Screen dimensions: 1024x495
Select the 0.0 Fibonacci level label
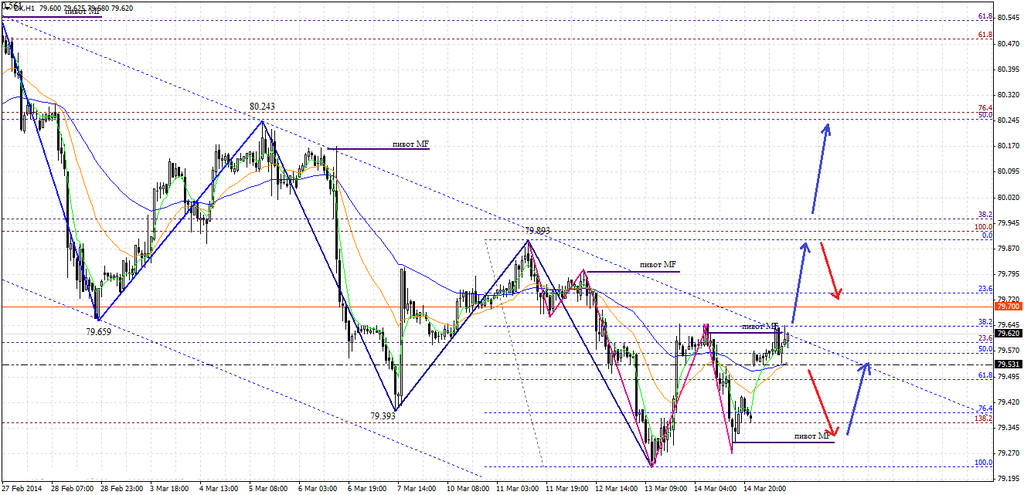(x=985, y=236)
